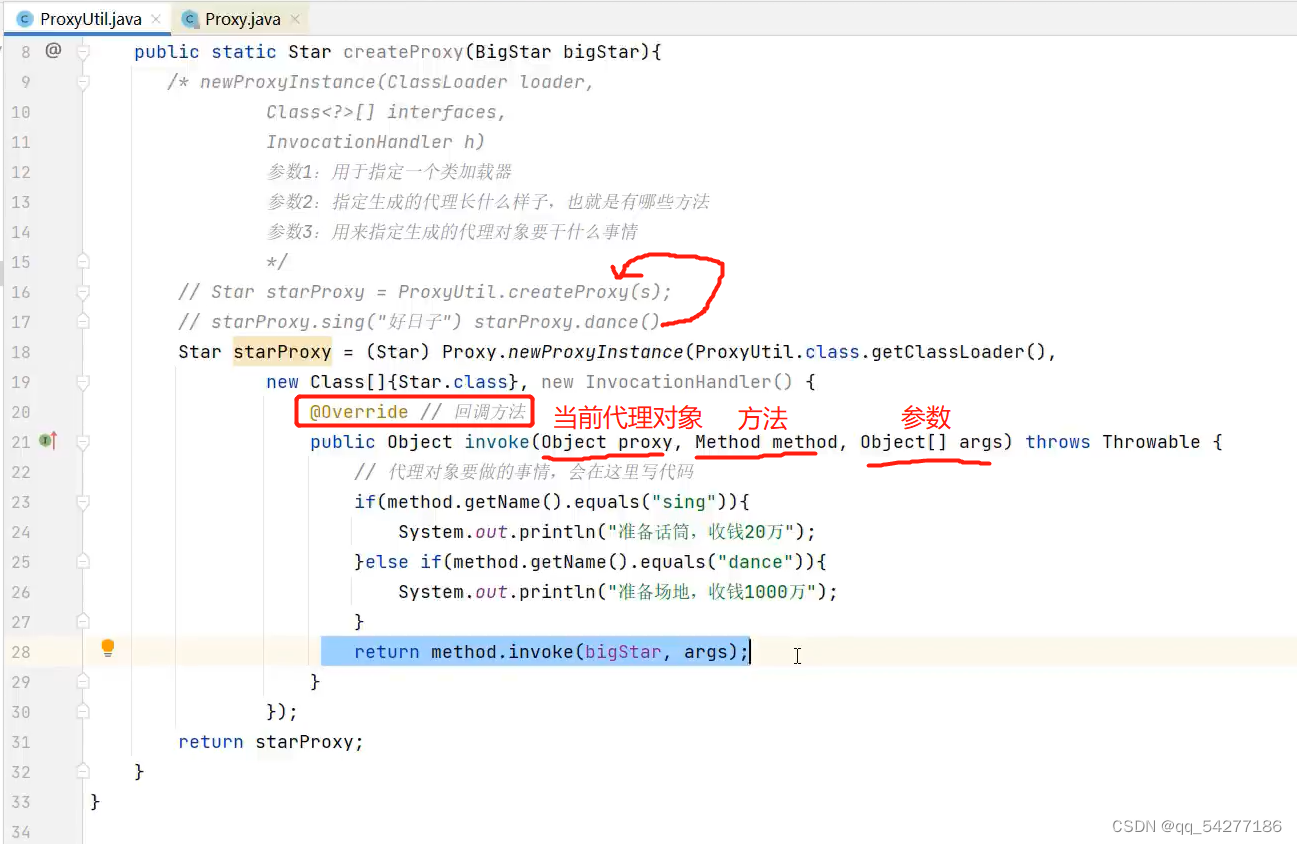Click the highlighted starProxy variable on line 18
The width and height of the screenshot is (1297, 844).
pyautogui.click(x=282, y=352)
